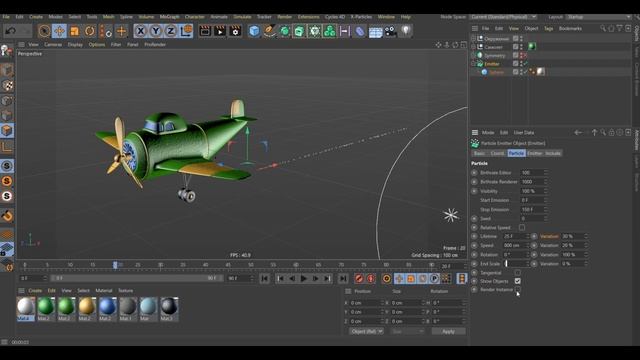The image size is (640, 360).
Task: Select the white Mat.4 material swatch
Action: pos(26,309)
